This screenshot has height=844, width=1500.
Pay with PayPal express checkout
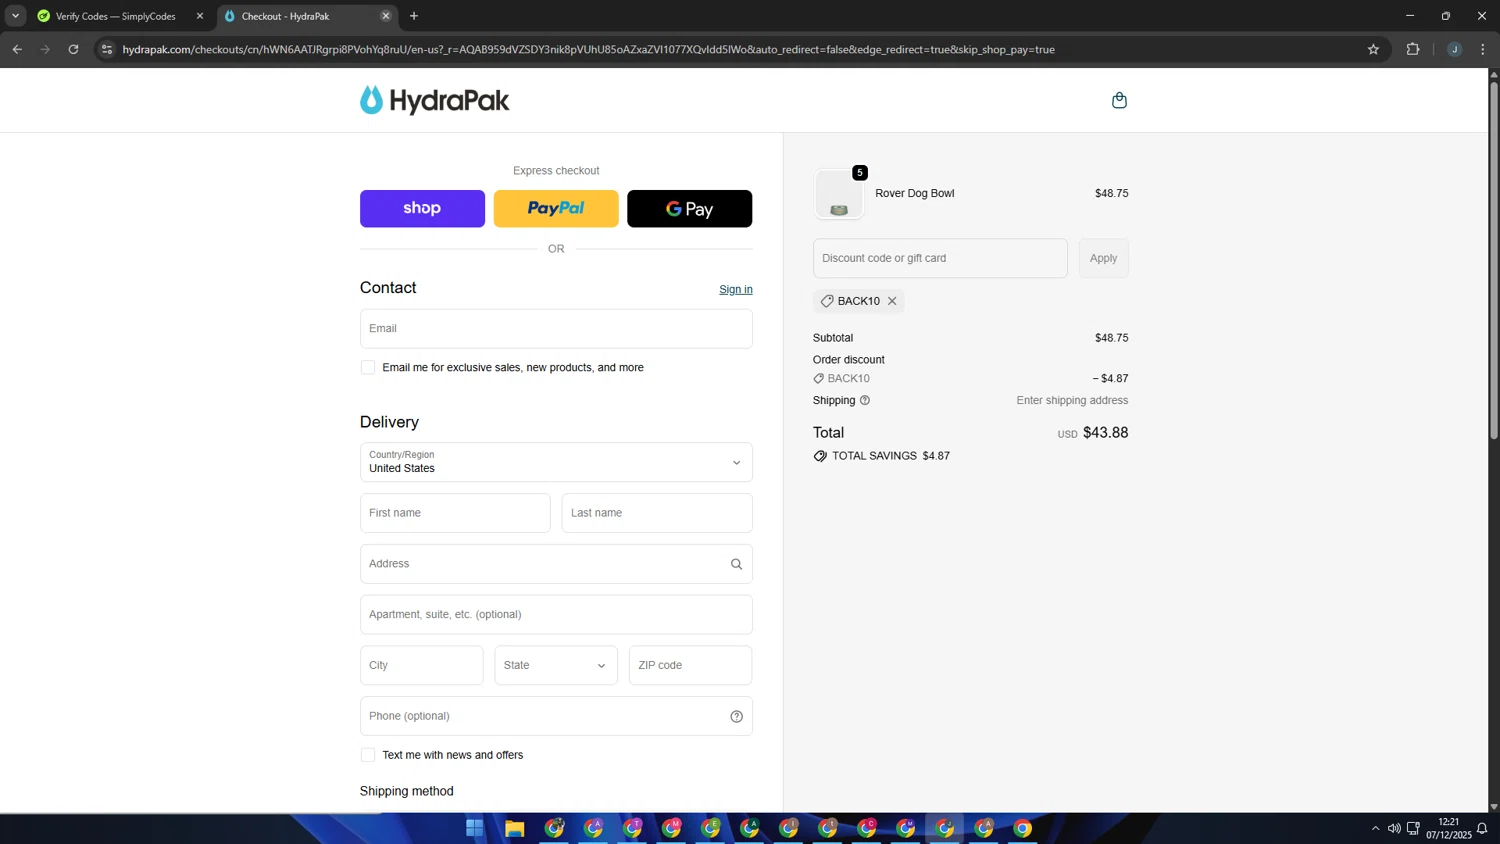point(556,209)
